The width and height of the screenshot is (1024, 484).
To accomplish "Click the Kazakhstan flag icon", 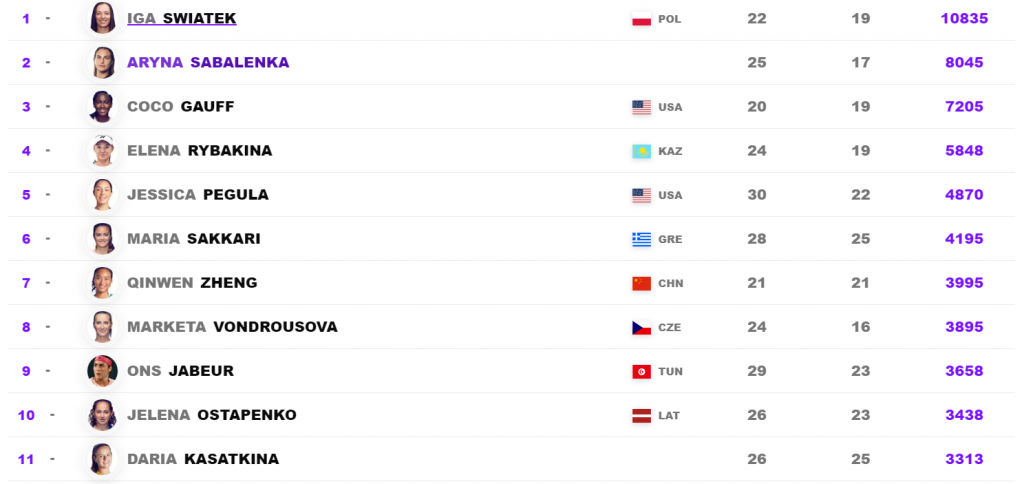I will click(642, 151).
